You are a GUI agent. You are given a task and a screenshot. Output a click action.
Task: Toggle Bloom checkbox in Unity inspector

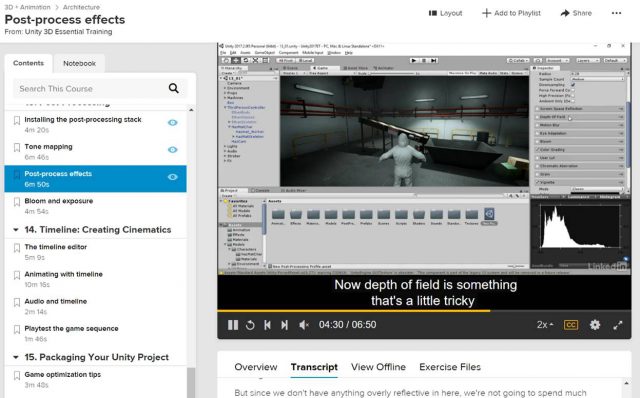pyautogui.click(x=538, y=142)
